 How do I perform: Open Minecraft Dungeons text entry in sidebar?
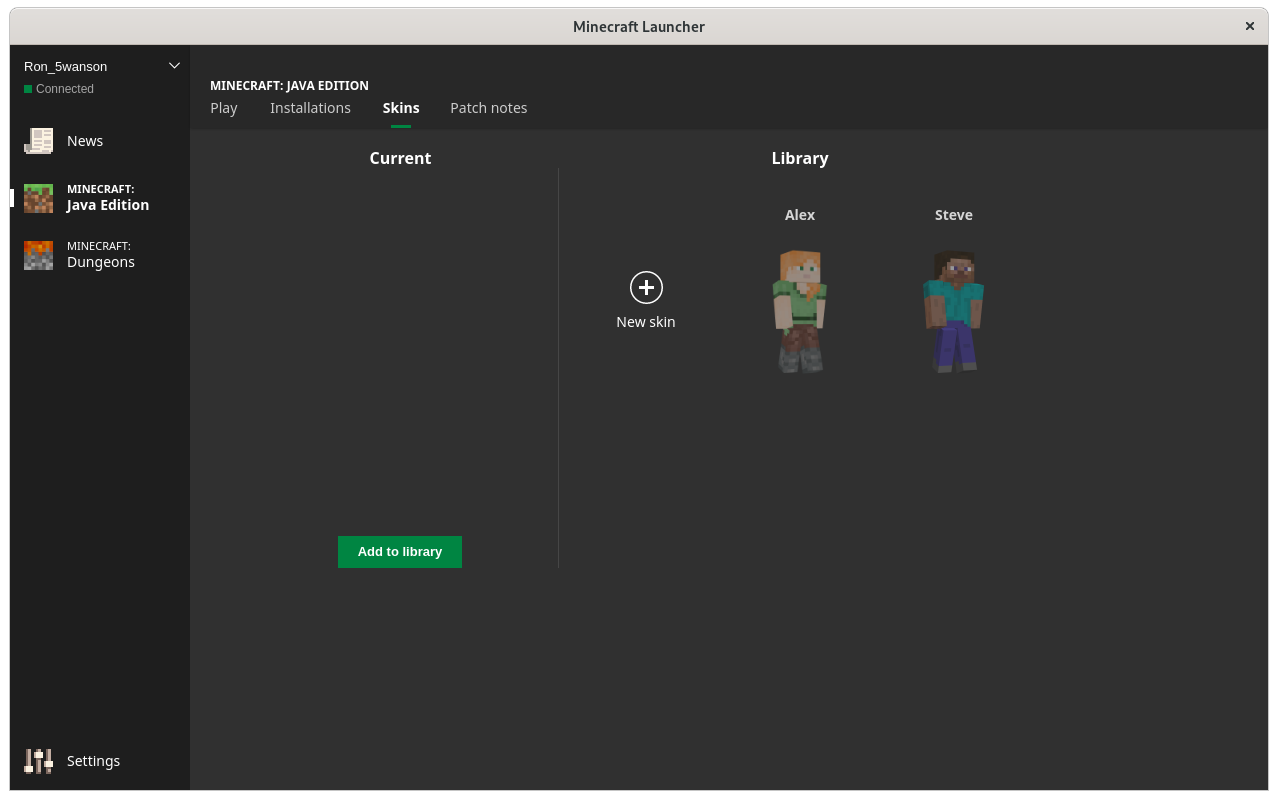[100, 255]
